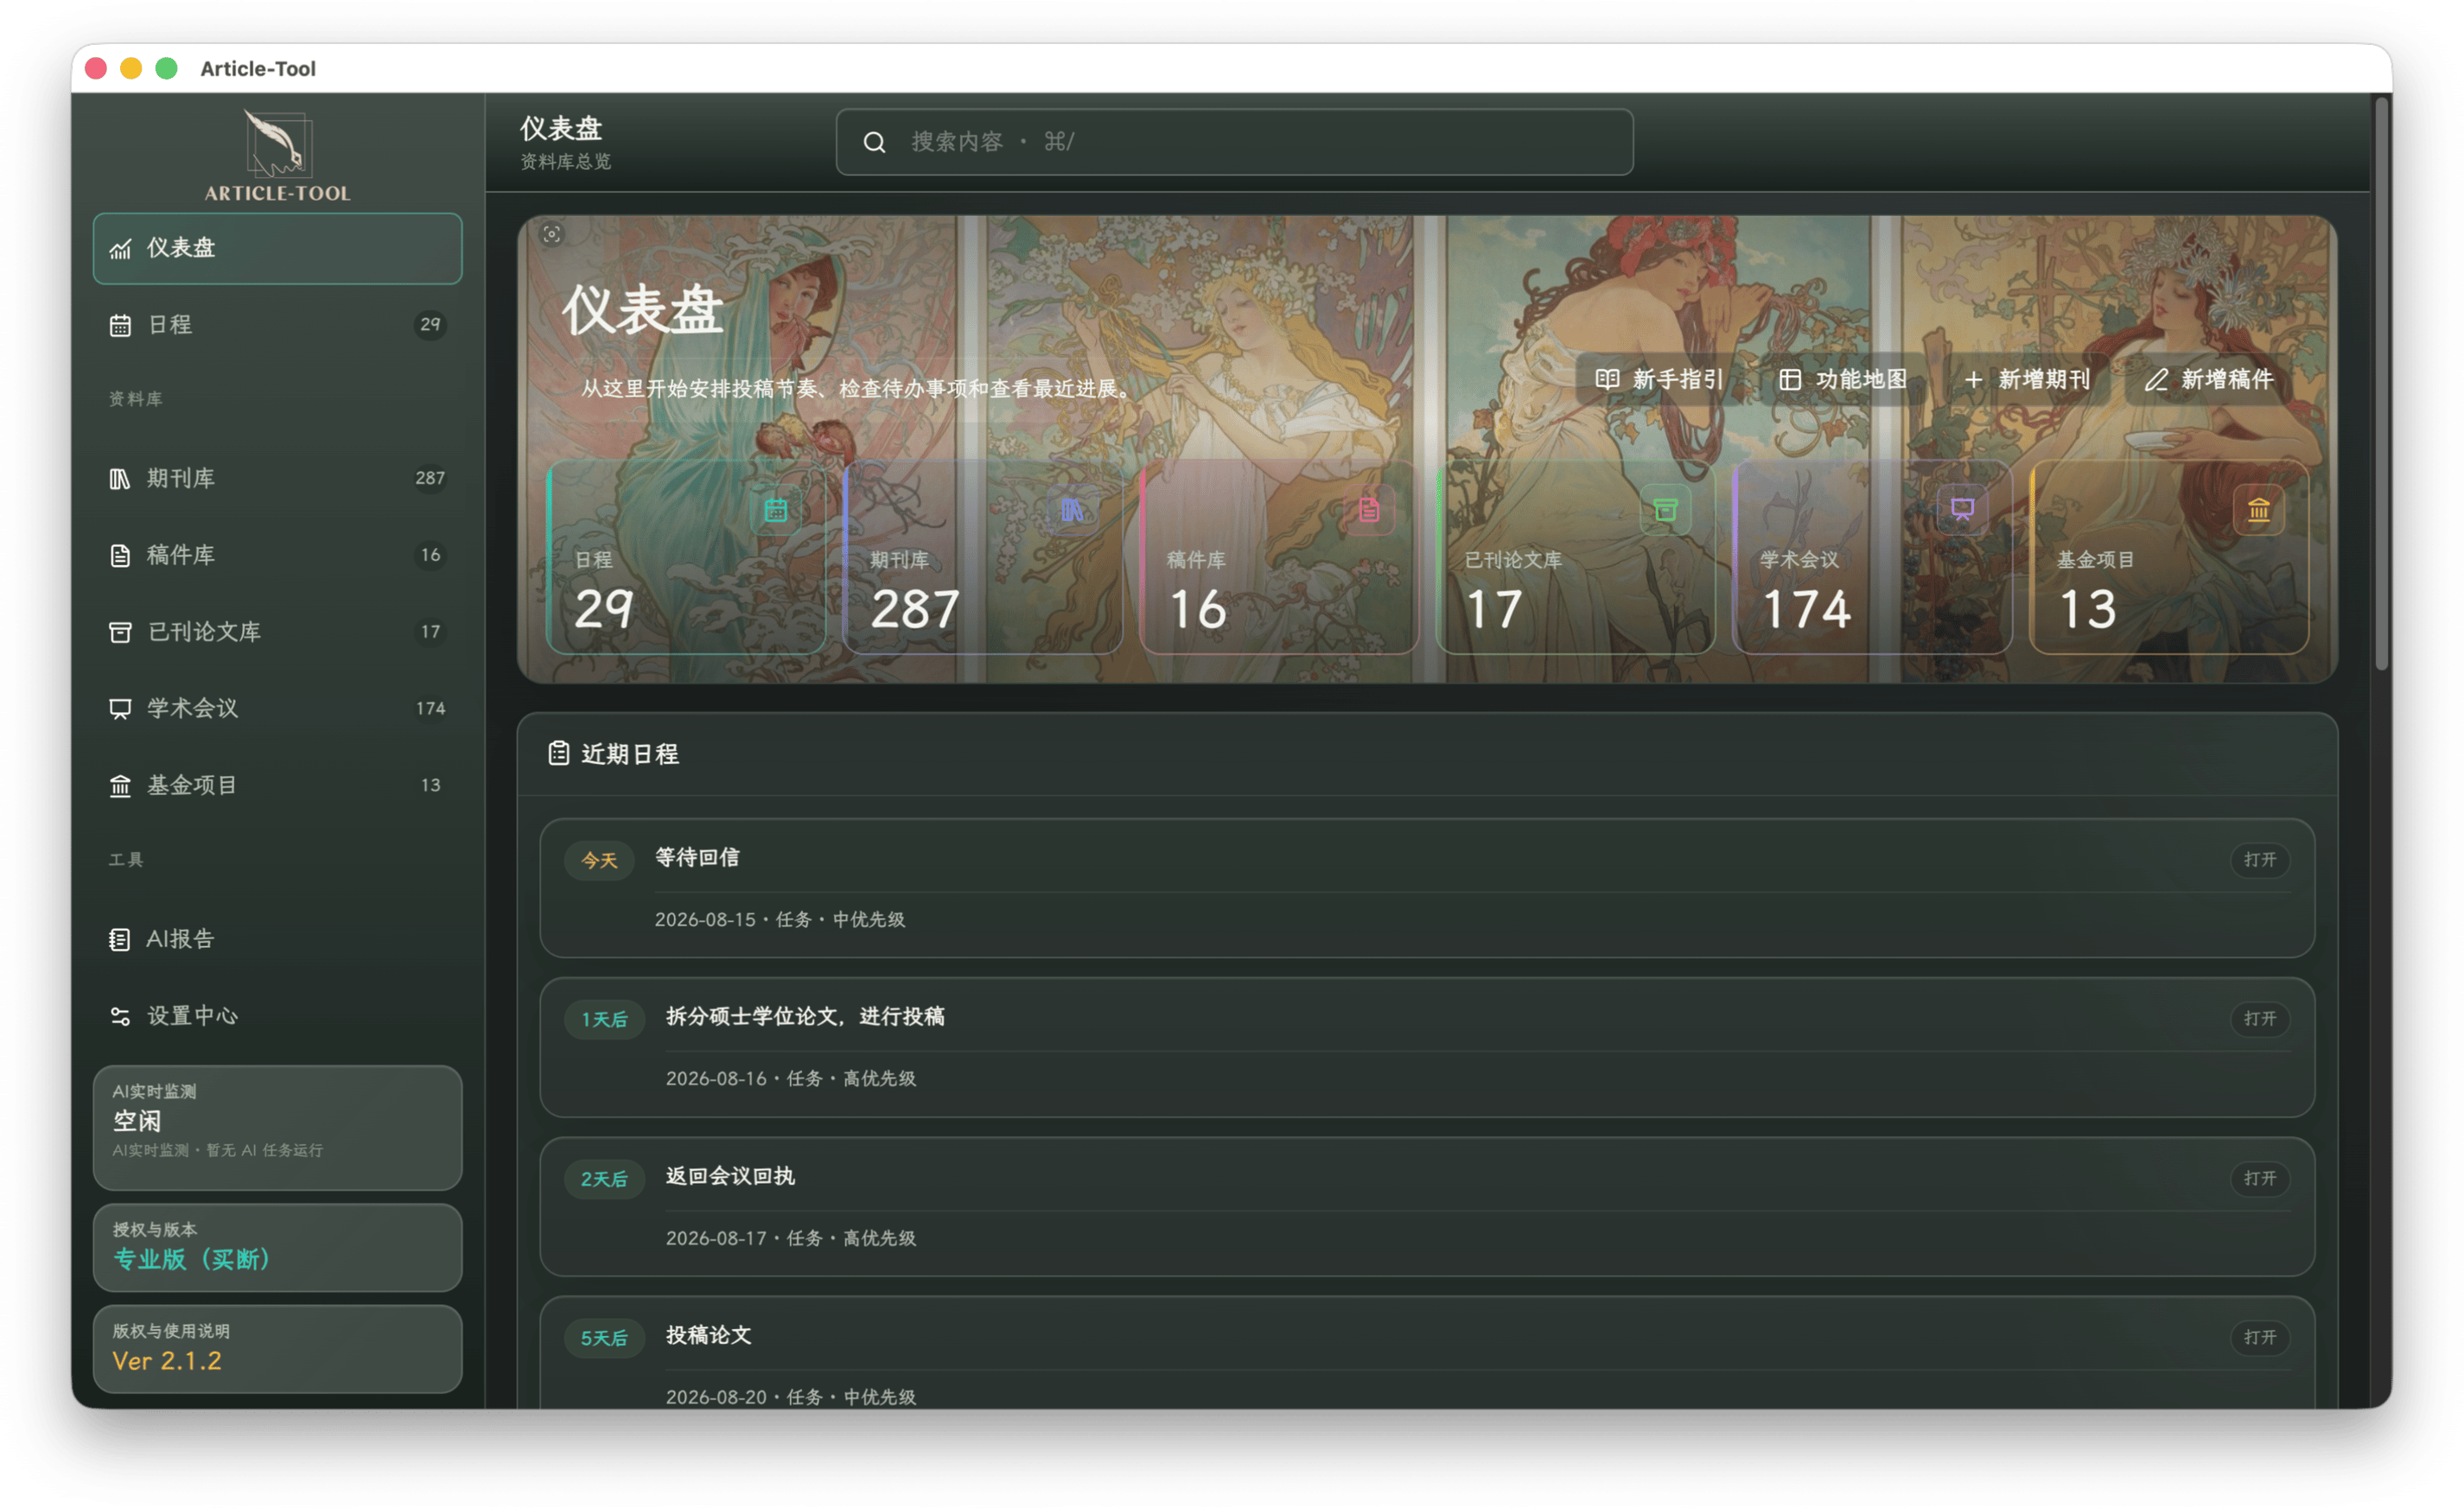The width and height of the screenshot is (2464, 1508).
Task: Click the 今天 tag
Action: 599,861
